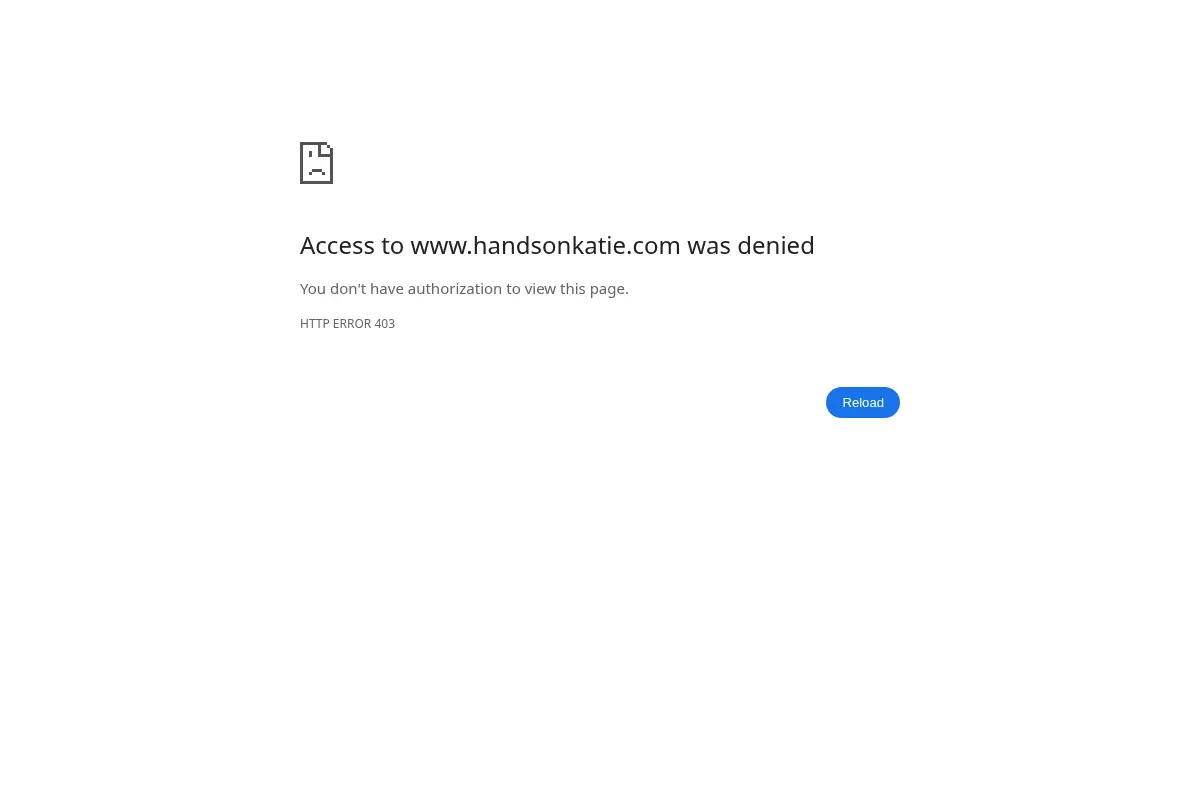Image resolution: width=1200 pixels, height=800 pixels.
Task: Click the frowning face inside page icon
Action: point(316,168)
